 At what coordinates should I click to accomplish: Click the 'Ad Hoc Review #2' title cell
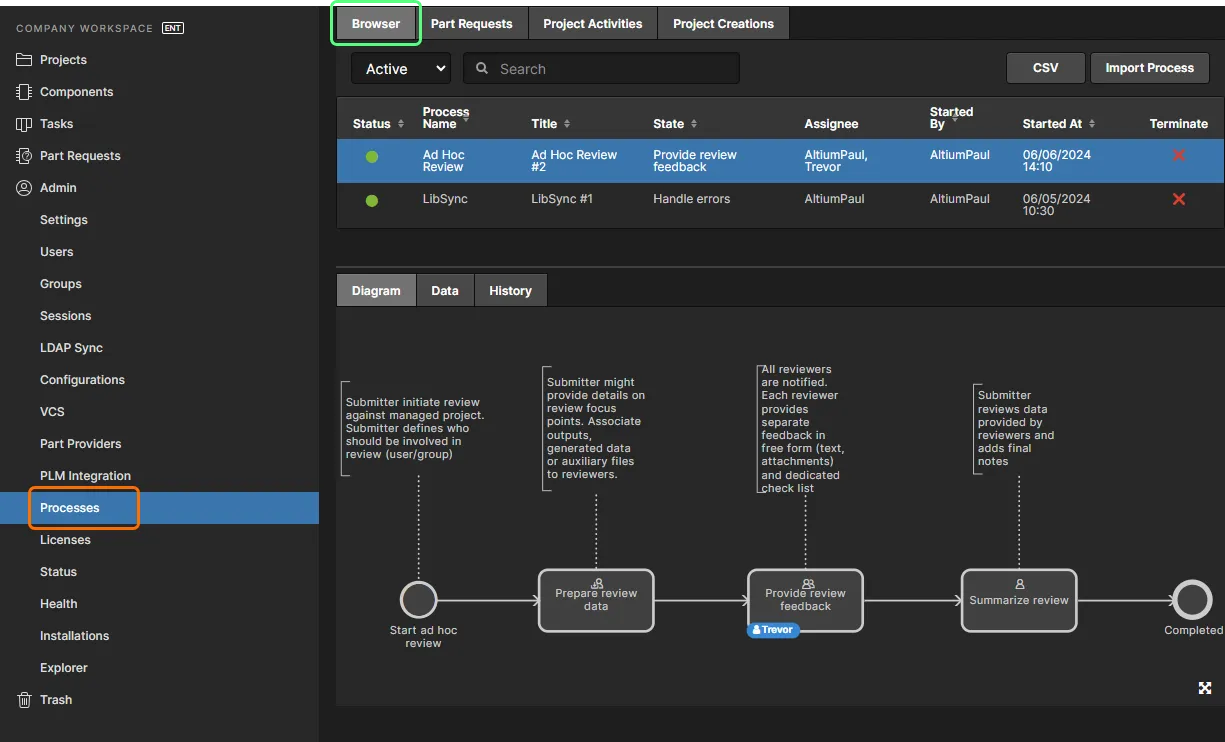point(574,161)
